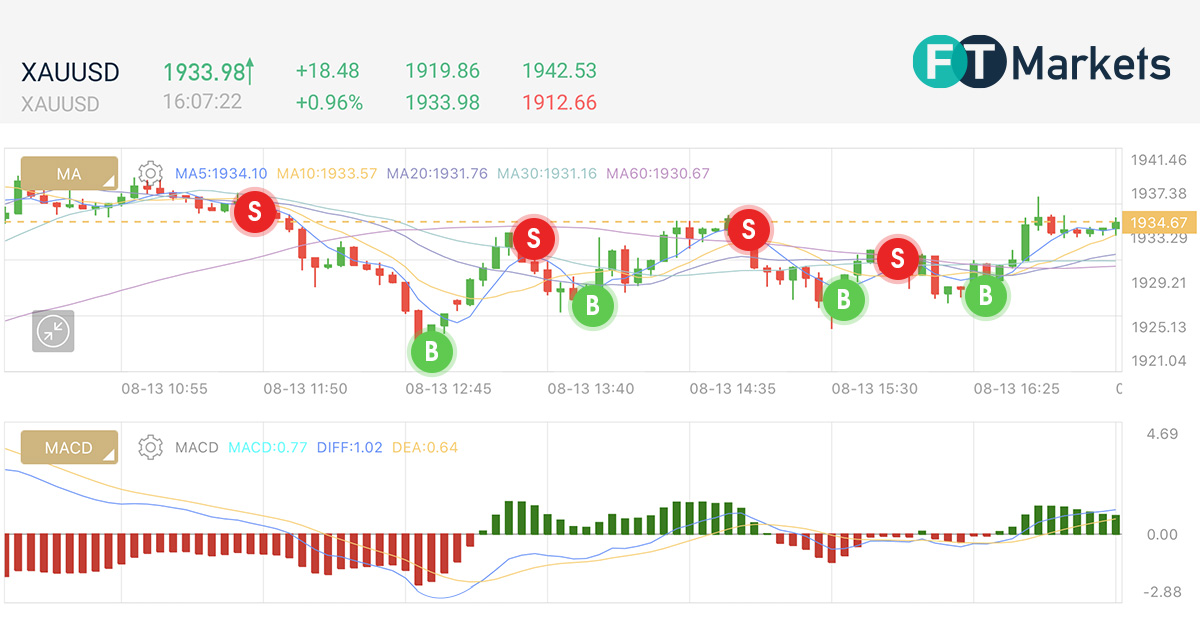
Task: Select the last red S sell marker
Action: tap(899, 259)
